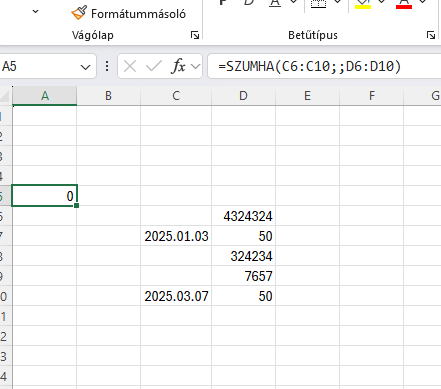Screen dimensions: 441x389
Task: Select column B header
Action: pos(109,96)
